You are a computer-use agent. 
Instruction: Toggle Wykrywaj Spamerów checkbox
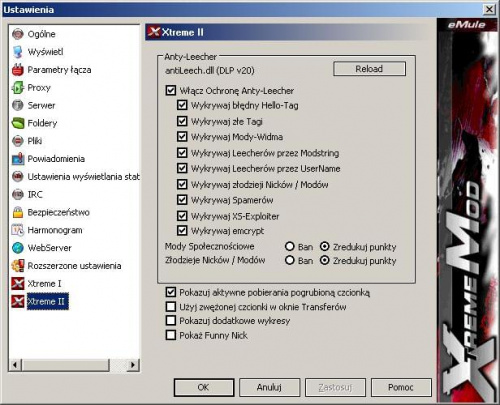[182, 200]
